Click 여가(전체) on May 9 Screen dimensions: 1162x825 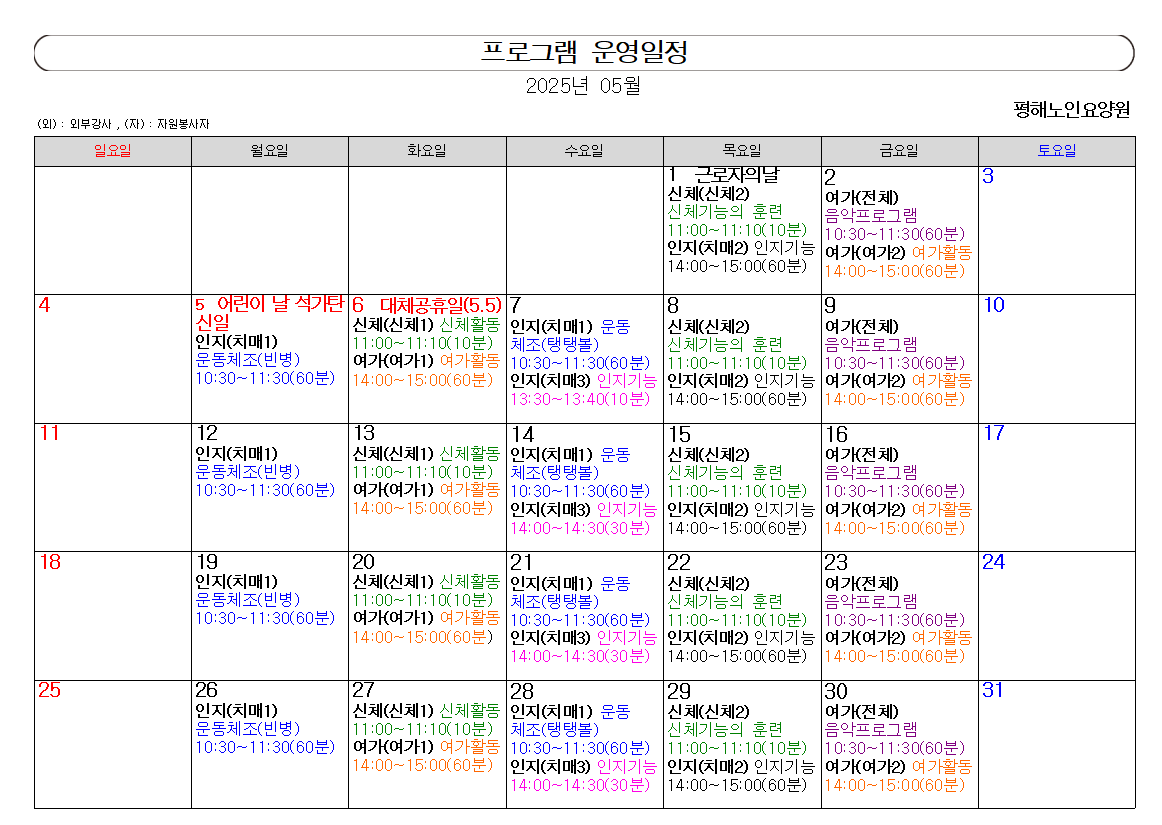862,327
